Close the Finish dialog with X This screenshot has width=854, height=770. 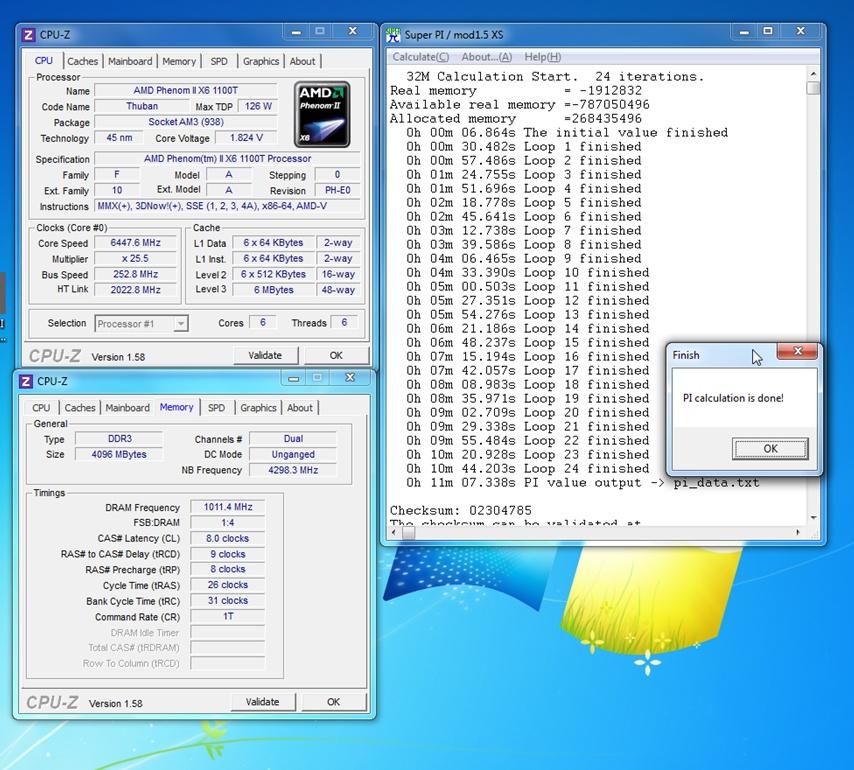click(798, 351)
